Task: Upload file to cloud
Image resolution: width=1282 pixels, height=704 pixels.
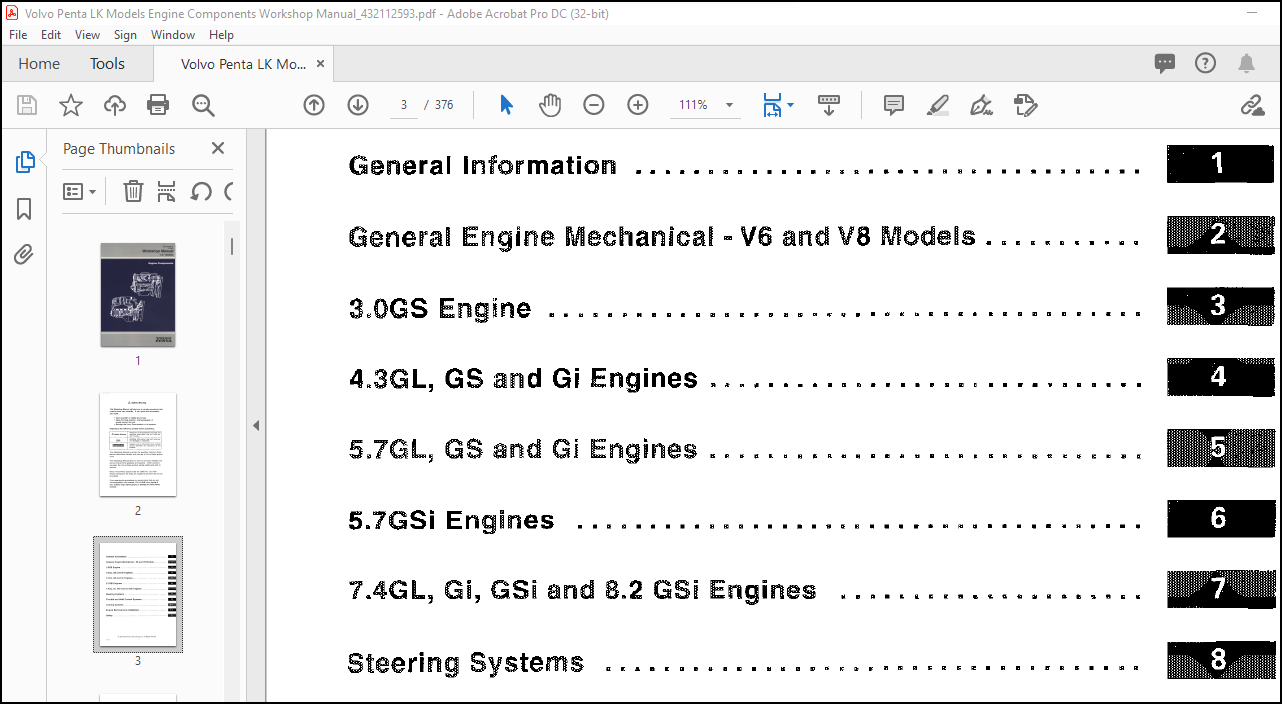Action: 115,105
